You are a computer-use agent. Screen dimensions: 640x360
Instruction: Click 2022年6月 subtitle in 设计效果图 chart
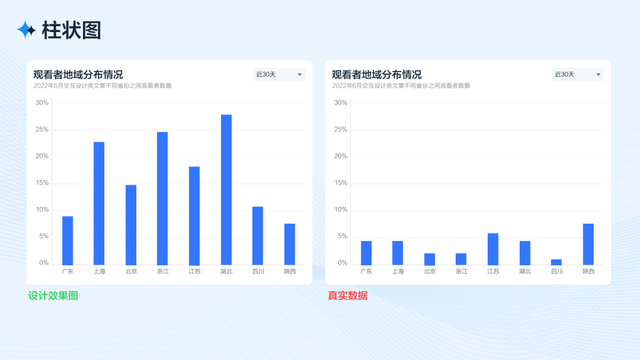point(102,86)
